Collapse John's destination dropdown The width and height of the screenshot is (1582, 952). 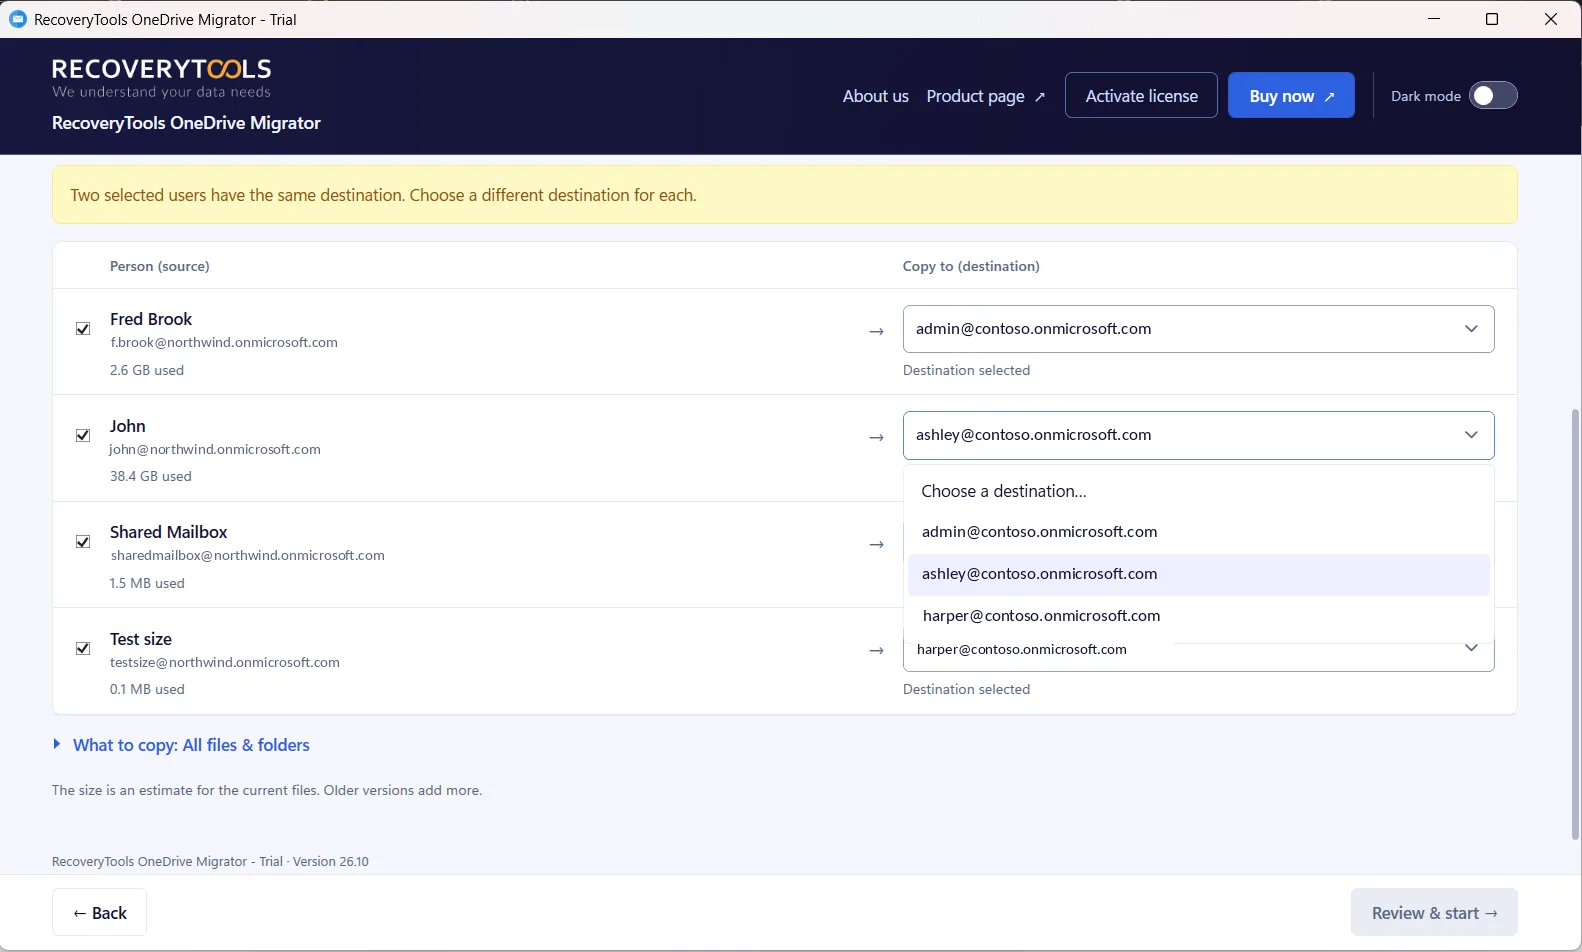pyautogui.click(x=1198, y=435)
